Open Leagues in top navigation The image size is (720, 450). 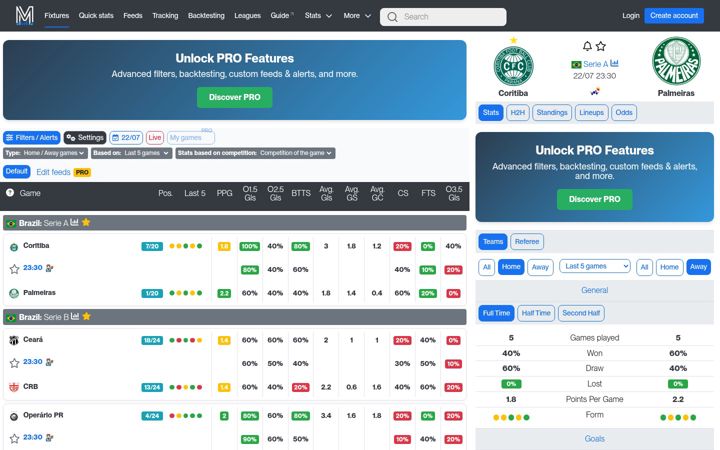248,16
